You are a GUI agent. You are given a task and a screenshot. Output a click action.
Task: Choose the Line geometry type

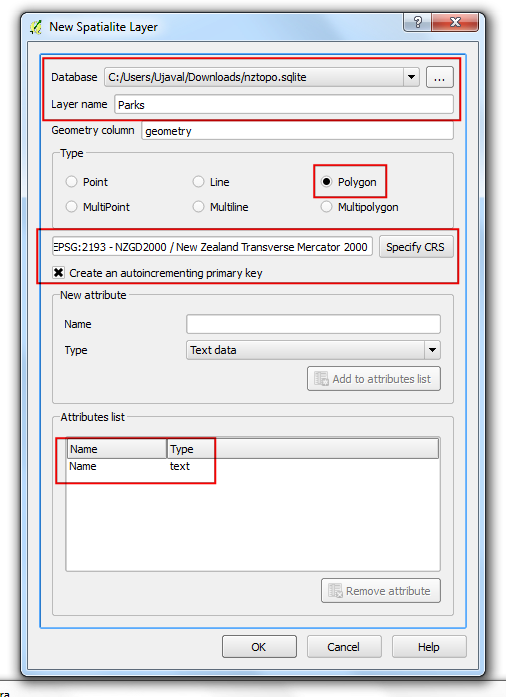198,182
